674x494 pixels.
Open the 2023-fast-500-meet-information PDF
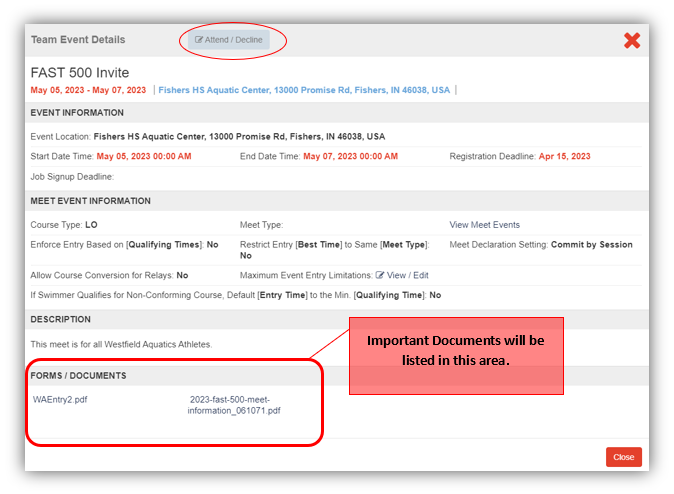click(234, 405)
